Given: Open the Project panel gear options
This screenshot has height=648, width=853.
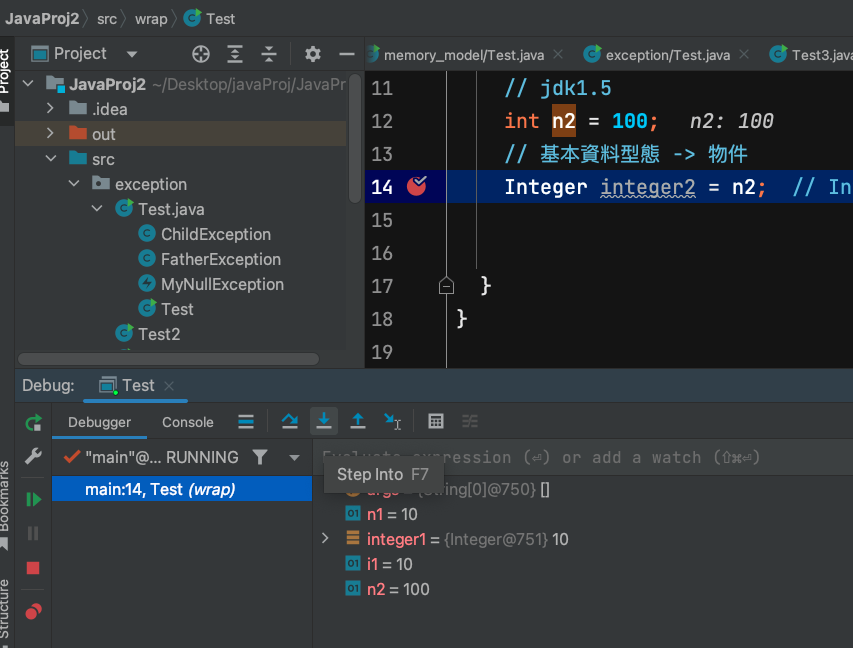Looking at the screenshot, I should tap(312, 54).
